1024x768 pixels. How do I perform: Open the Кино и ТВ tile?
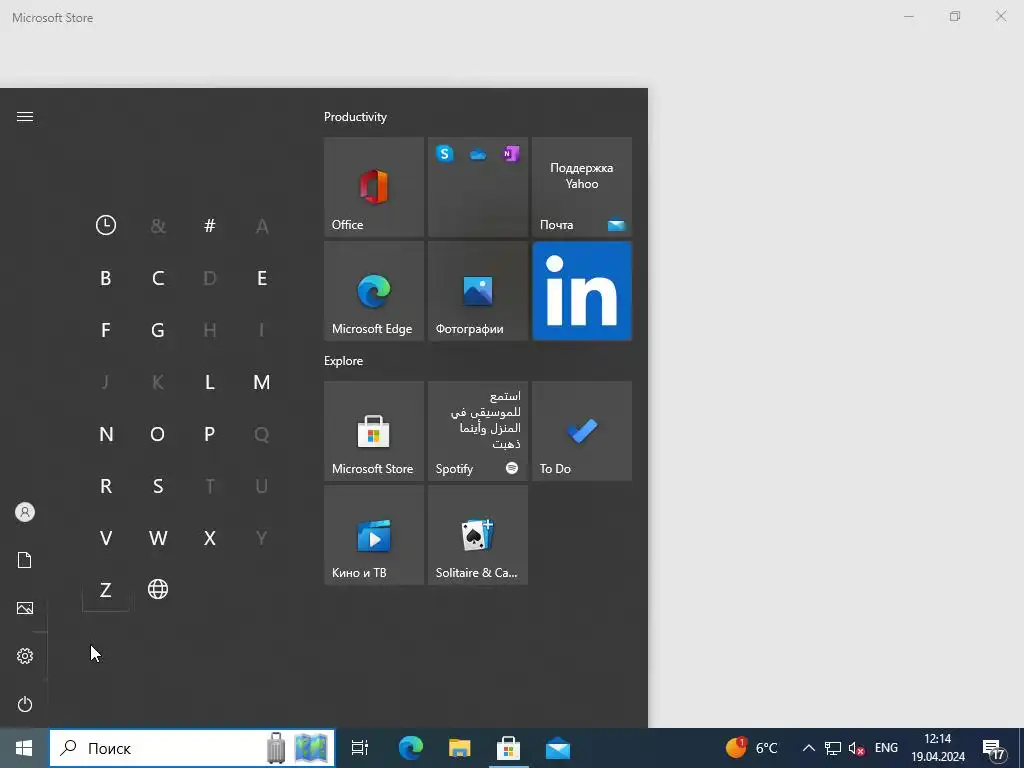coord(374,535)
